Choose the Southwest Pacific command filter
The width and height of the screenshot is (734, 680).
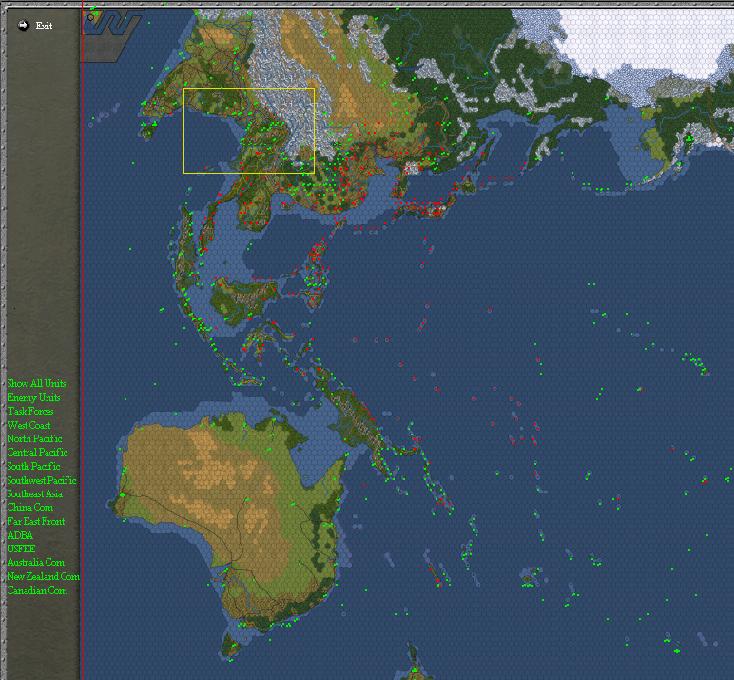(42, 480)
